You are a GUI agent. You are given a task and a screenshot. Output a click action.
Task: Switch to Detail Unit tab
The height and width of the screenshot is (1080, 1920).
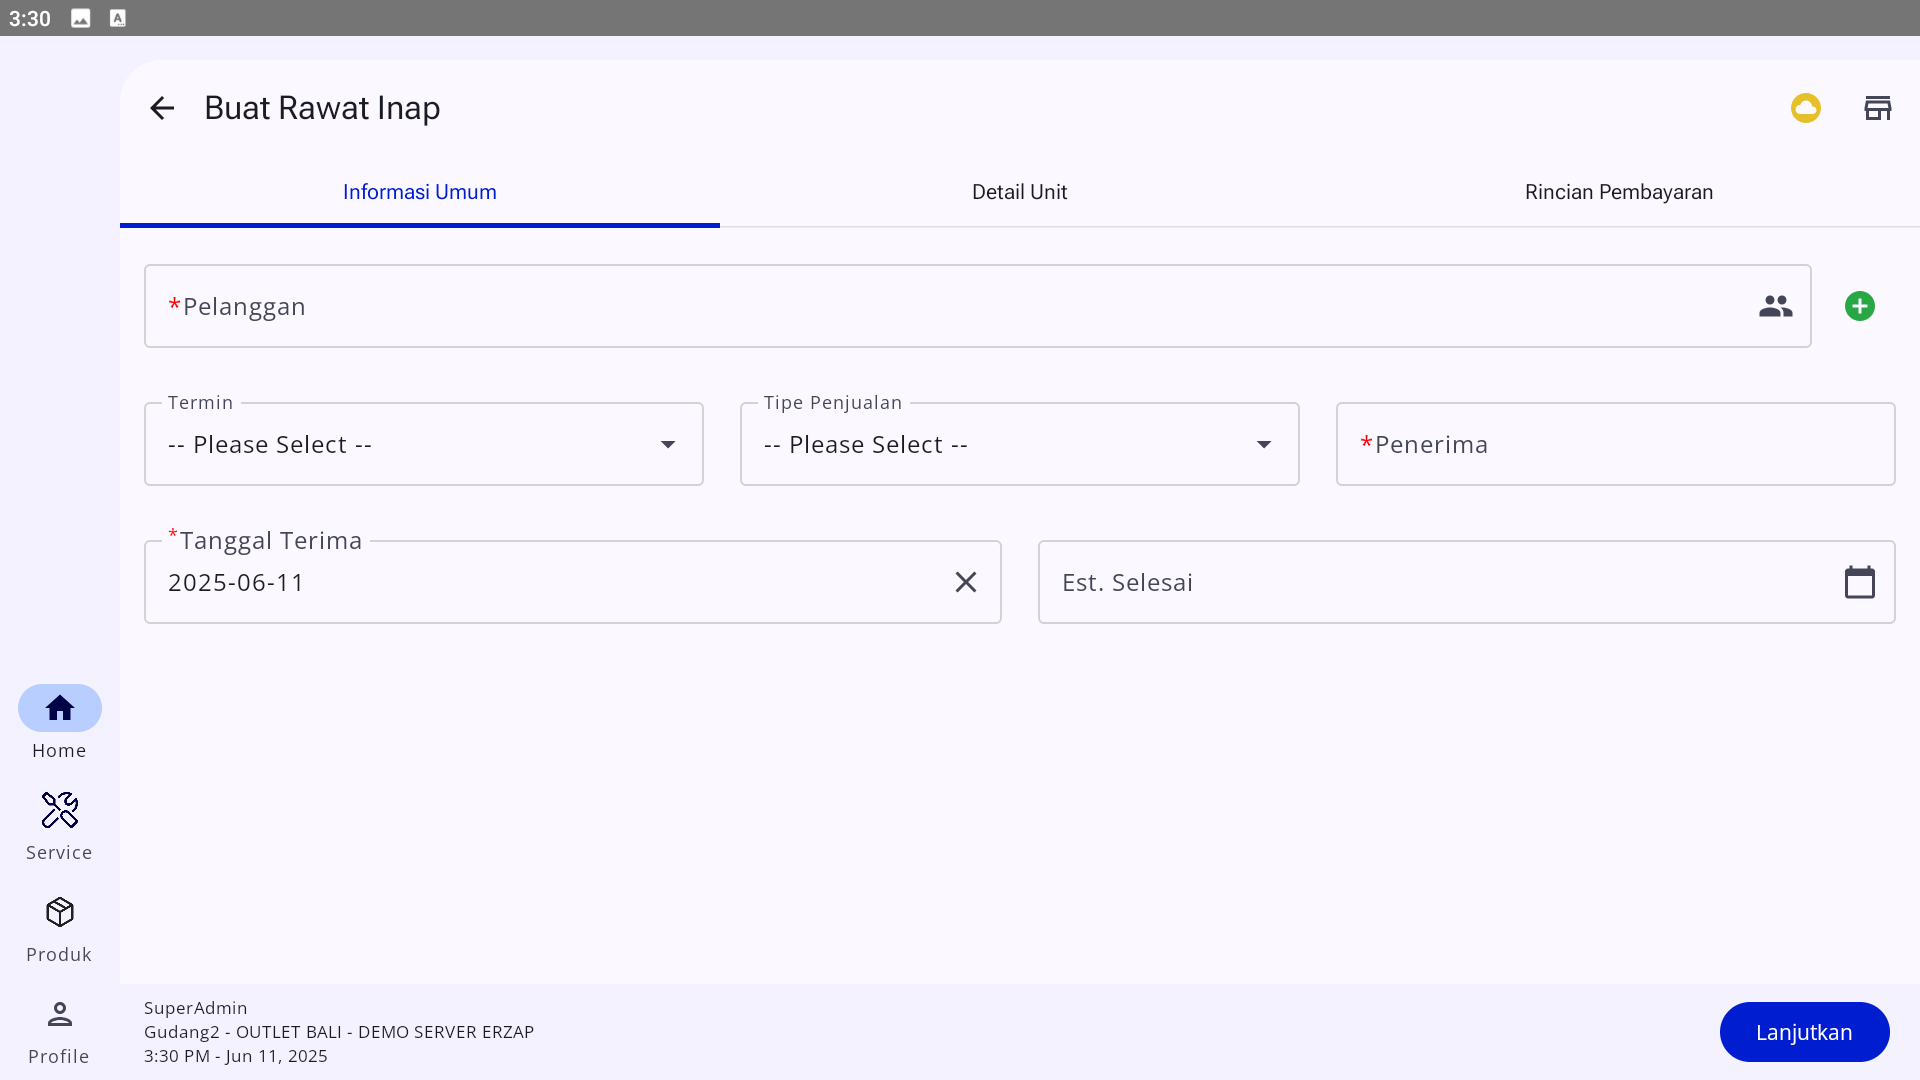click(1019, 192)
